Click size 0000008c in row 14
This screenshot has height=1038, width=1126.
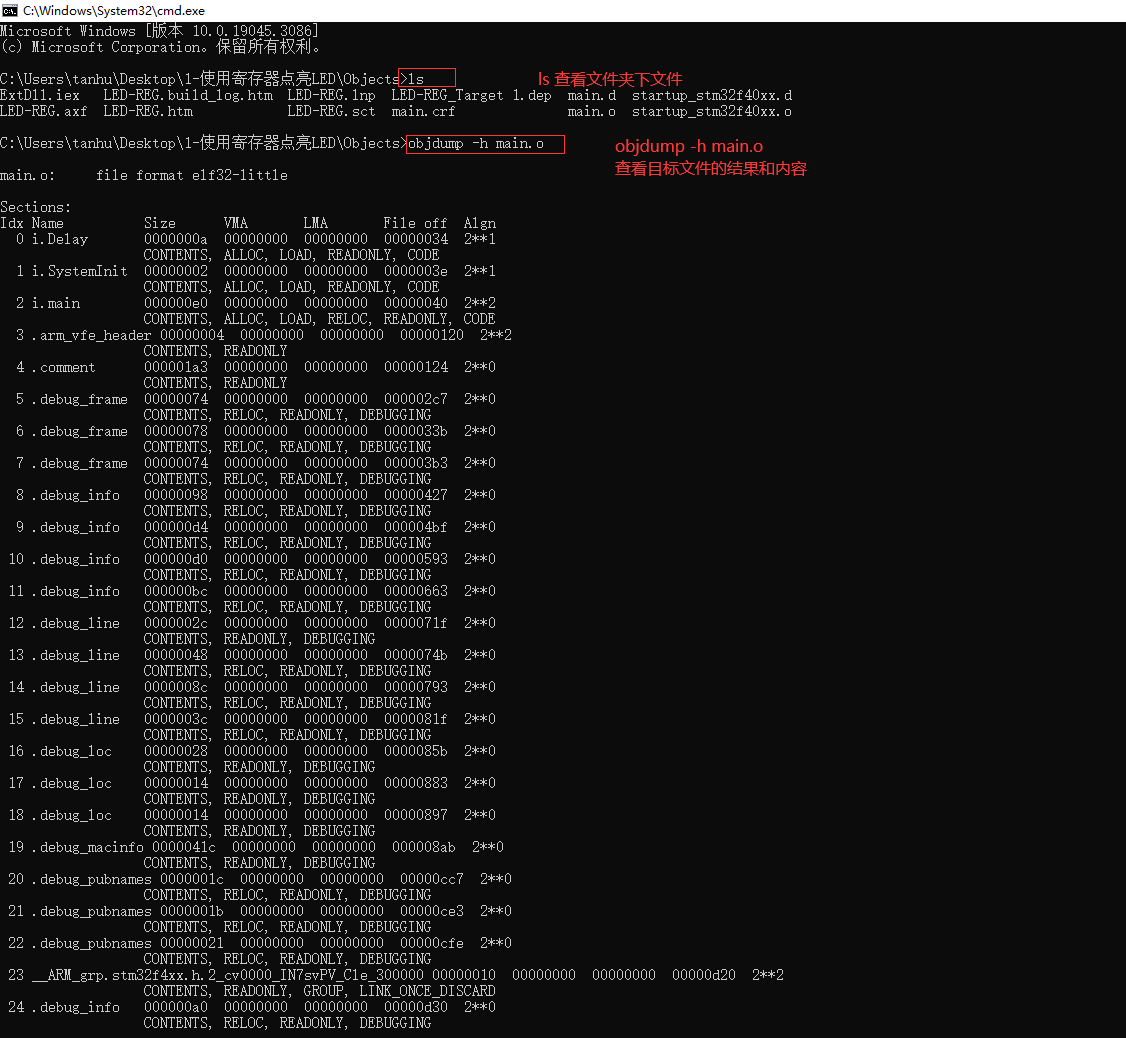176,687
